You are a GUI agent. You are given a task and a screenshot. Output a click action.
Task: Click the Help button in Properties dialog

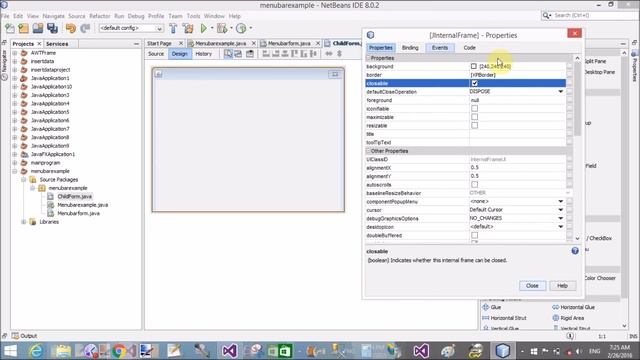(562, 286)
